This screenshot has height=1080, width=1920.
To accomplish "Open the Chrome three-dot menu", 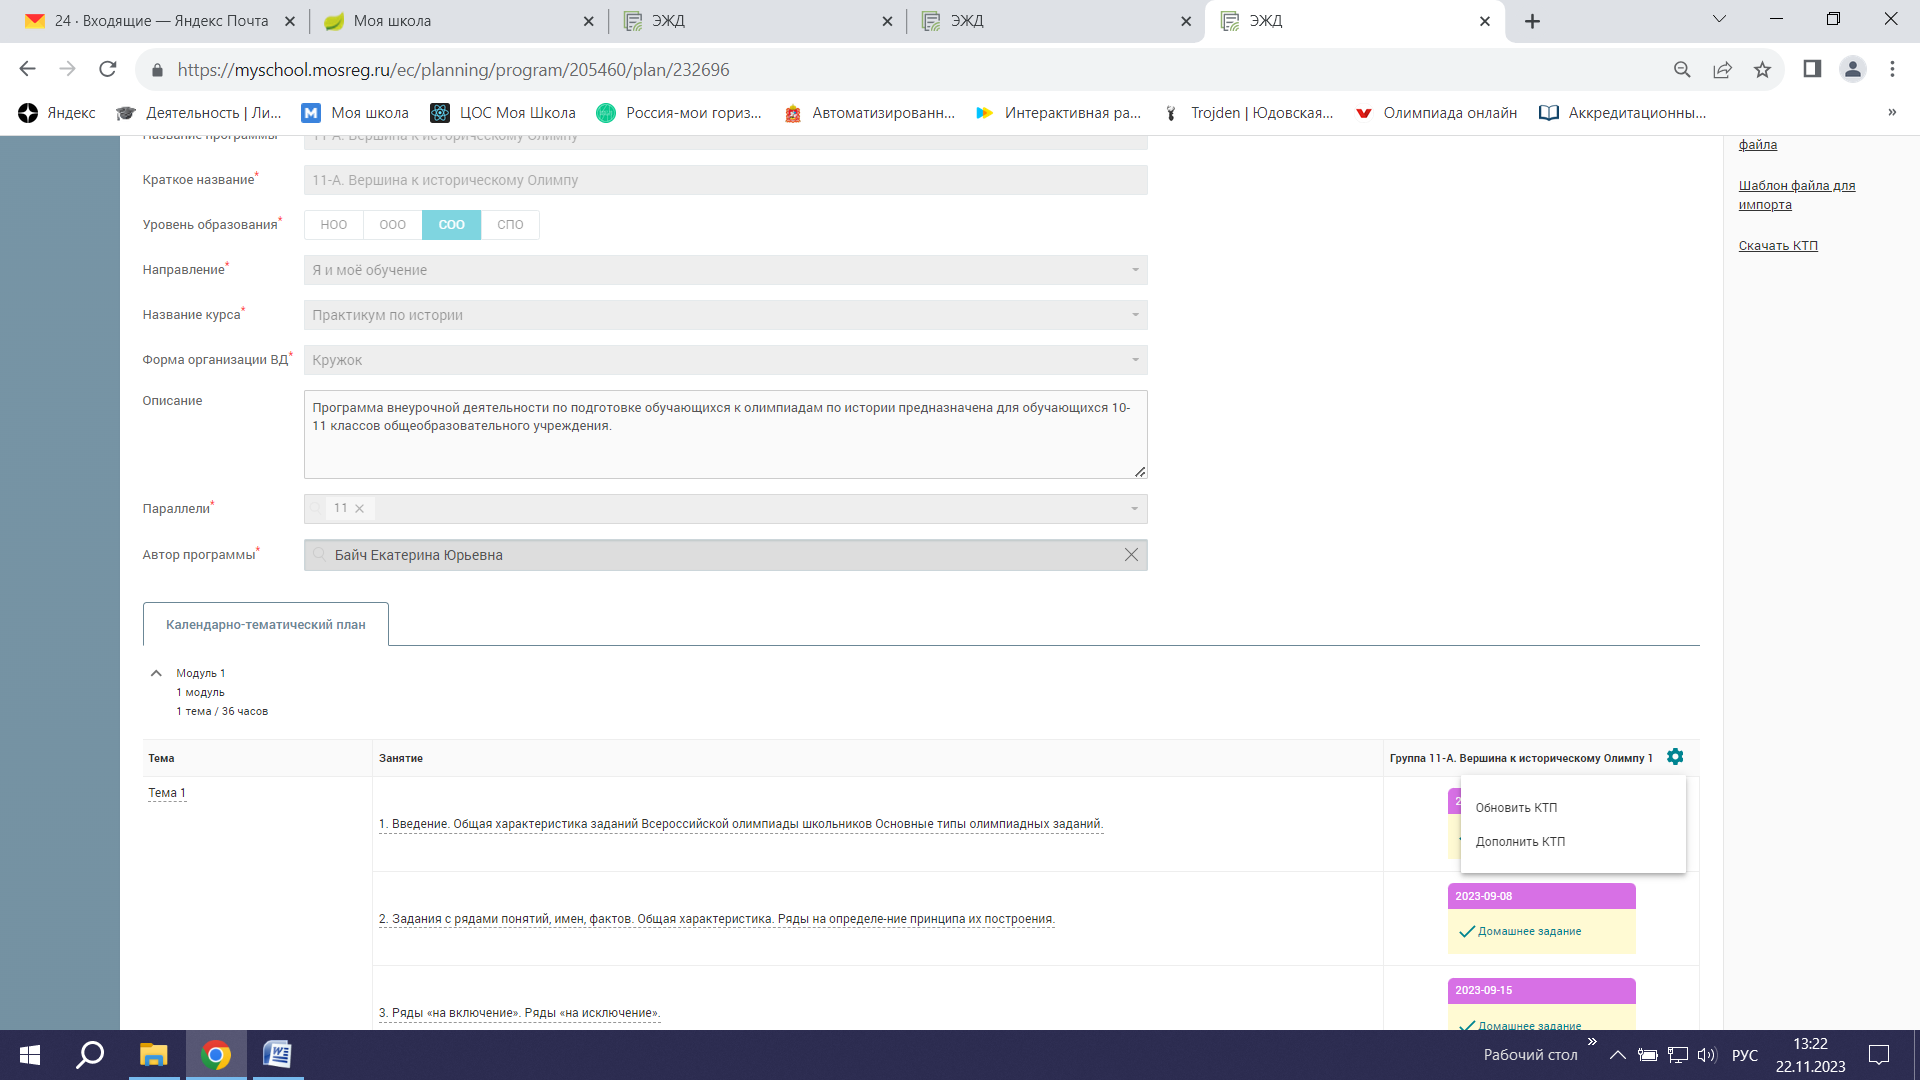I will (x=1892, y=69).
